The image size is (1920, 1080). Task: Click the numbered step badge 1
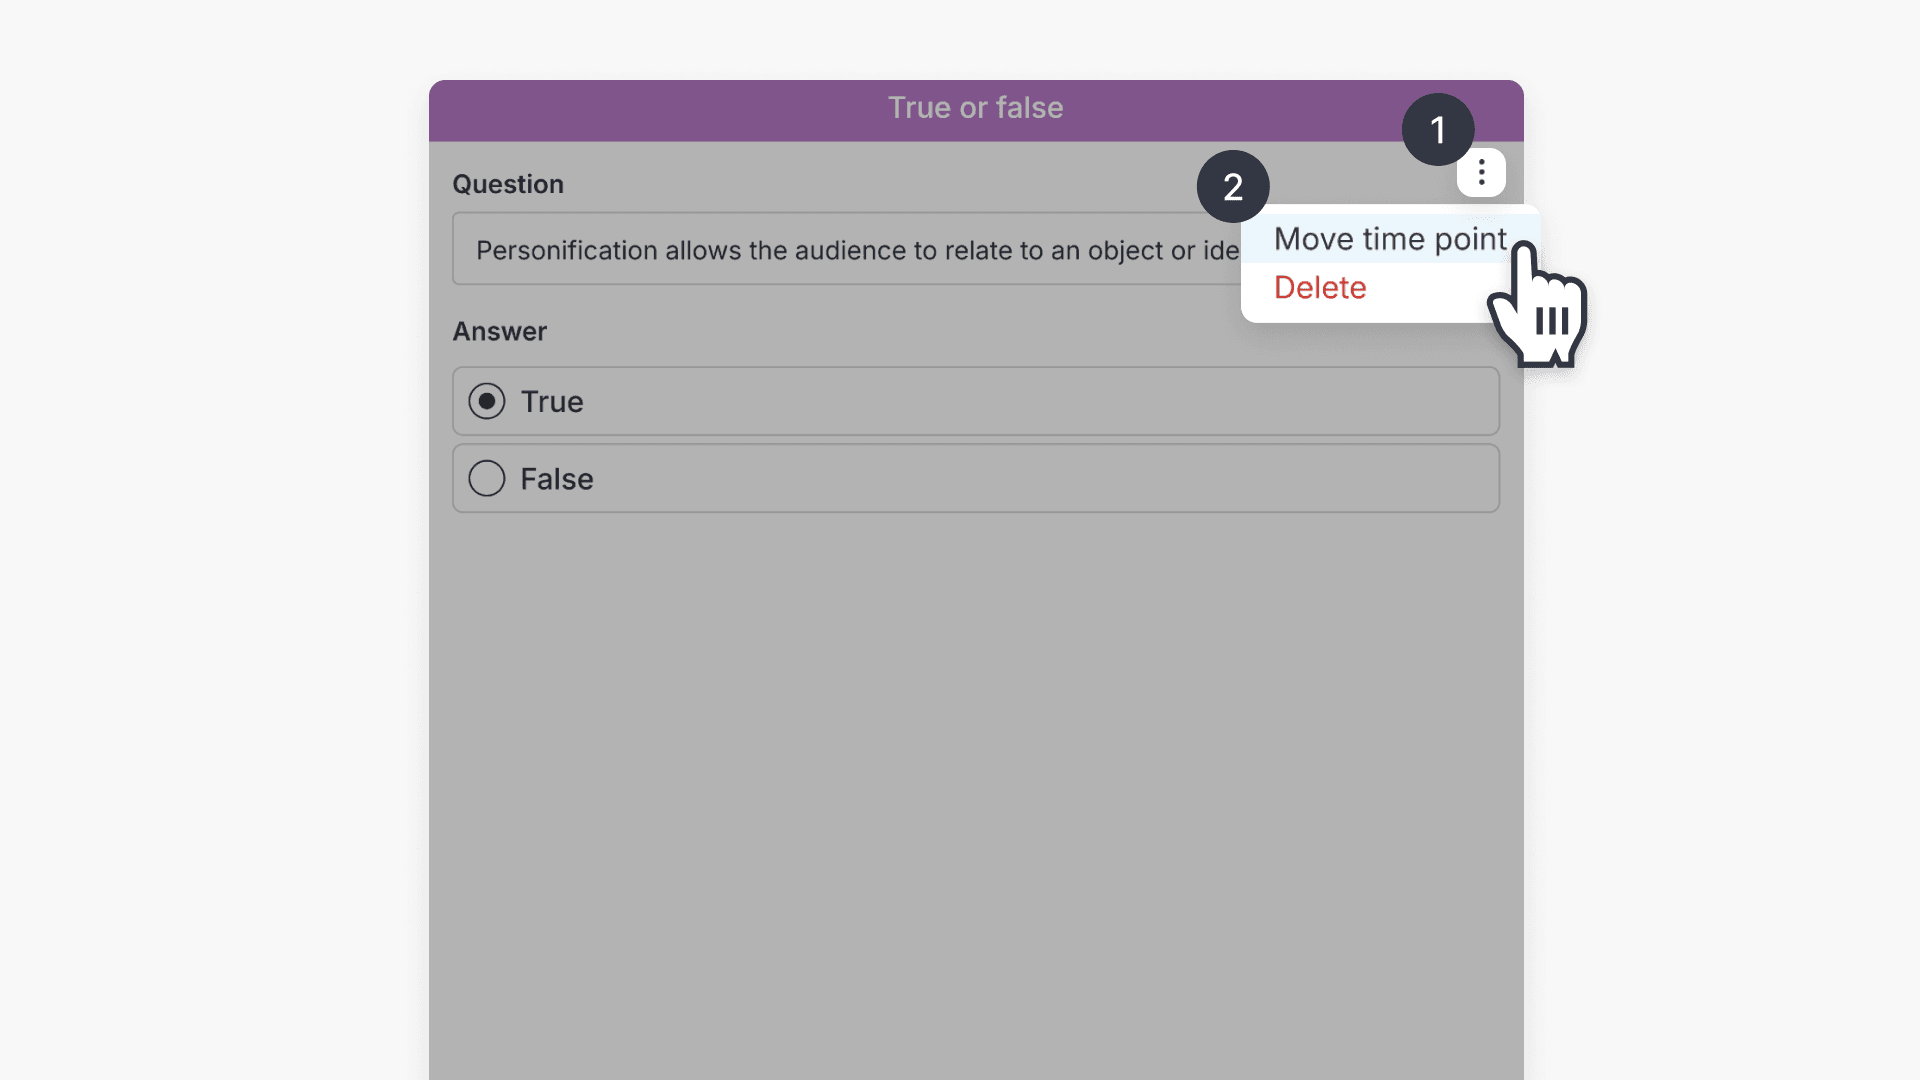1437,130
